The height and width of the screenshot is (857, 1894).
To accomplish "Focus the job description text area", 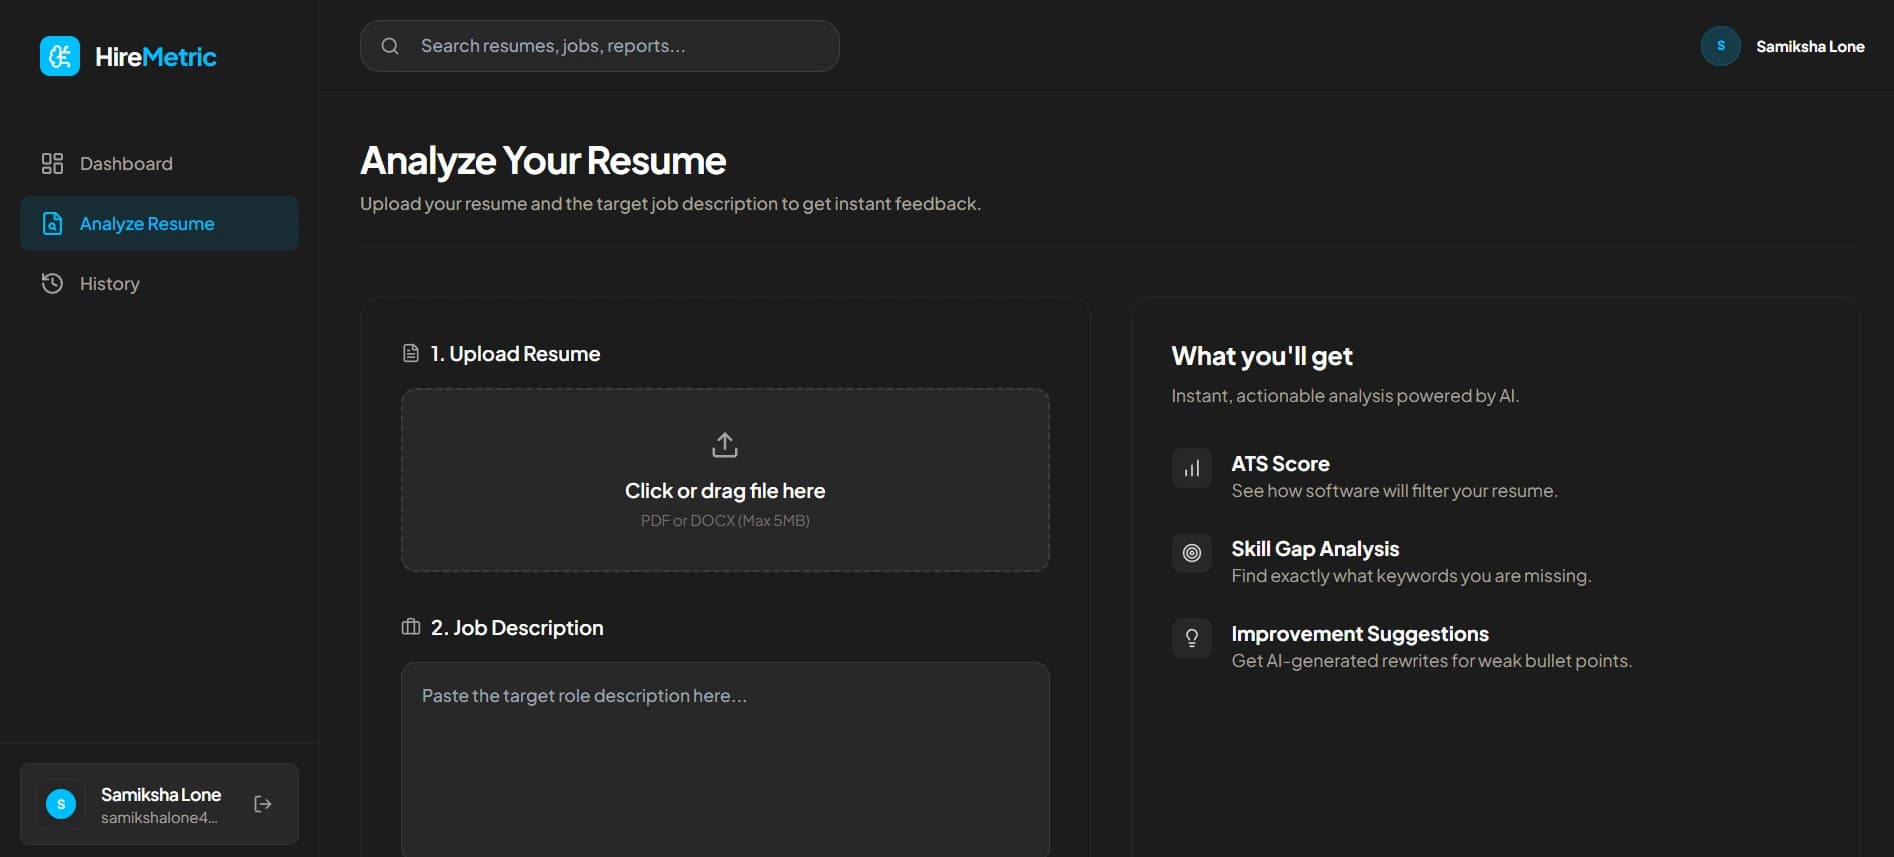I will [x=725, y=759].
